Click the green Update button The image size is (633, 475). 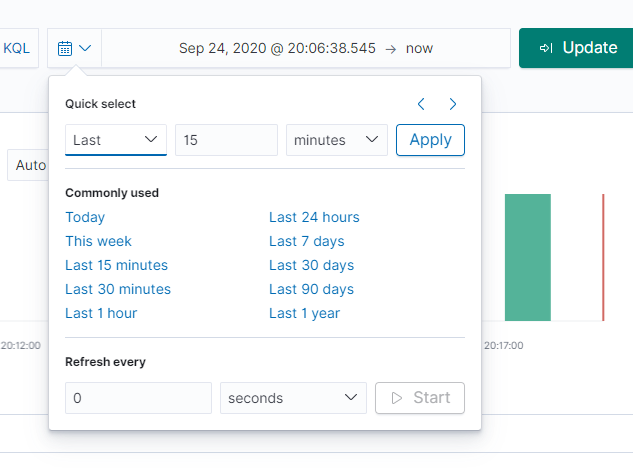(576, 48)
